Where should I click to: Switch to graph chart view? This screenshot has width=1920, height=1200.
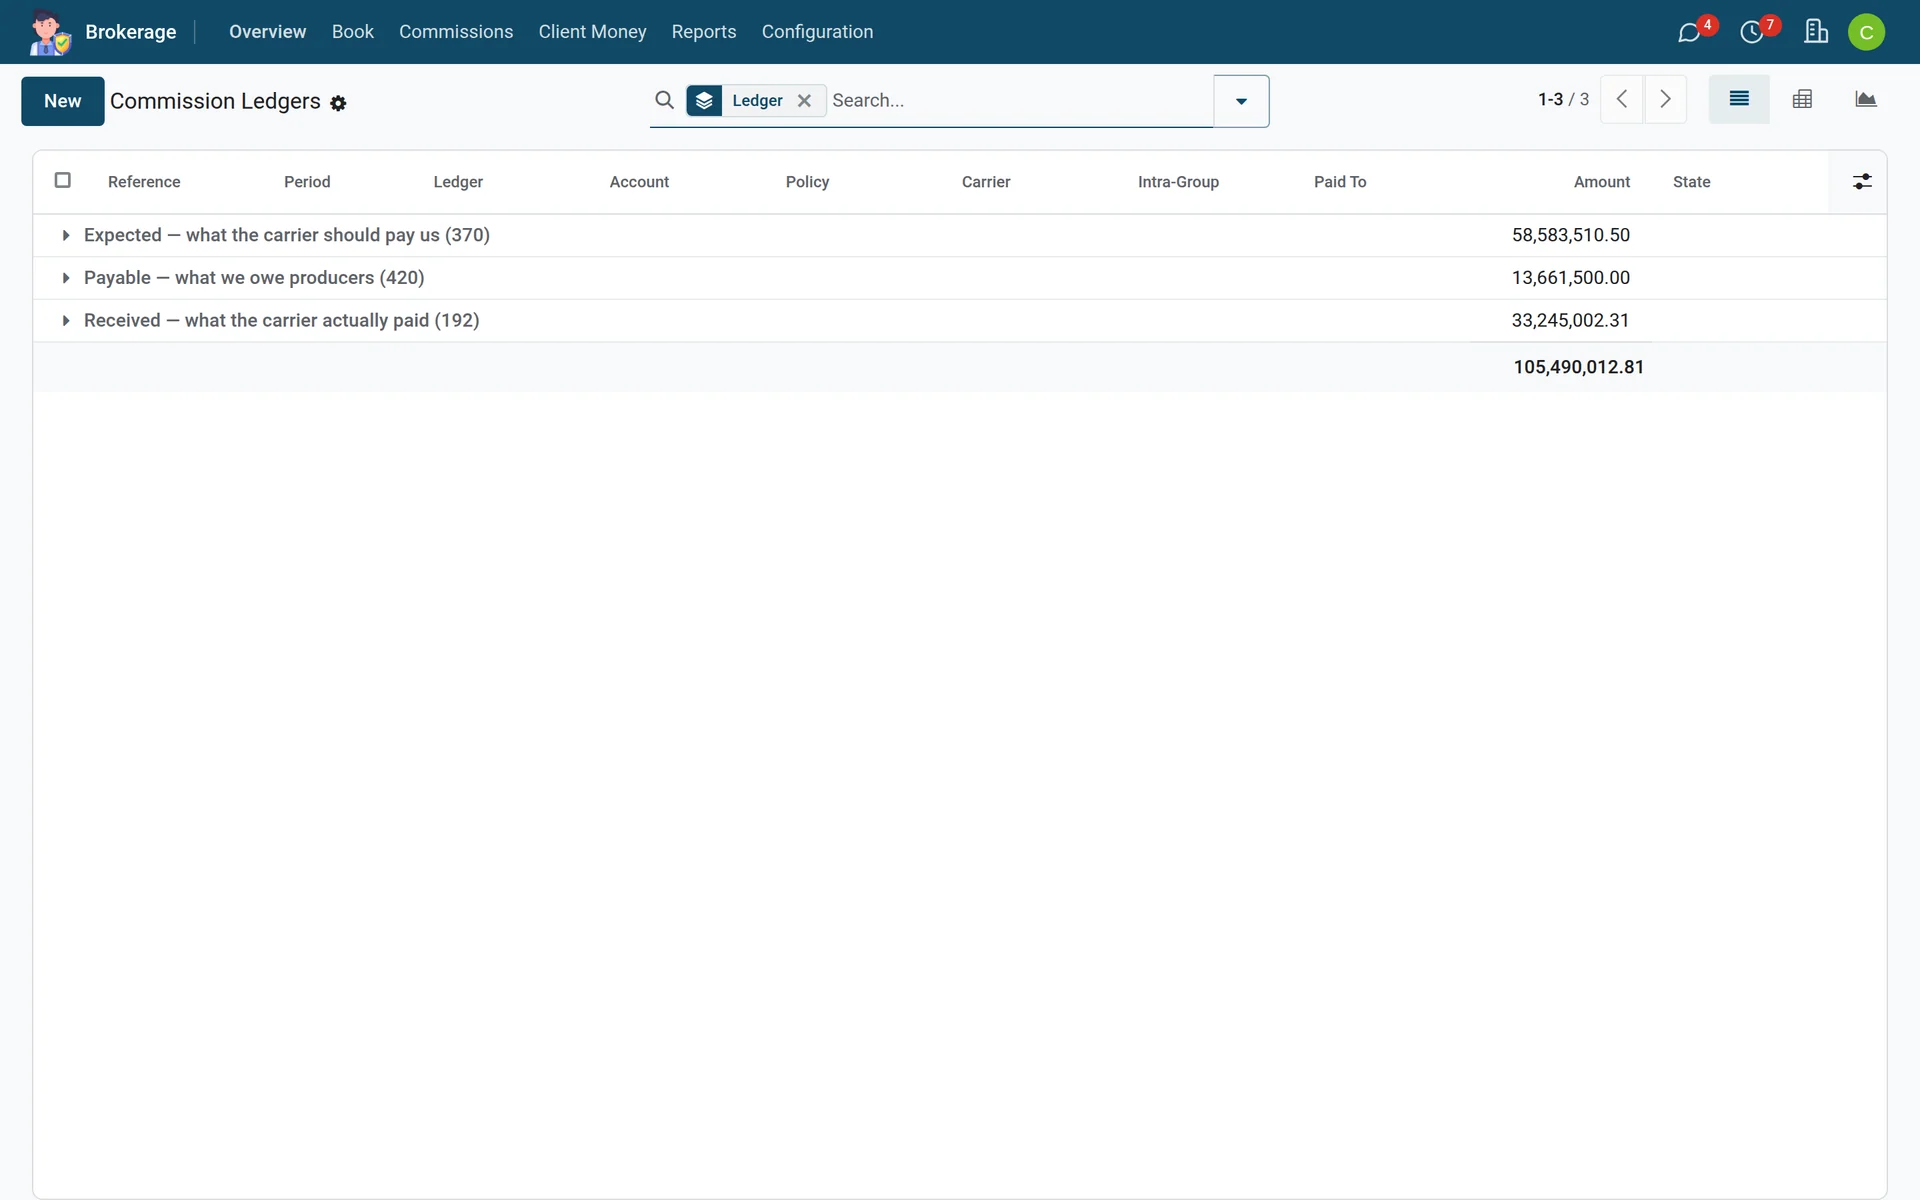tap(1865, 99)
